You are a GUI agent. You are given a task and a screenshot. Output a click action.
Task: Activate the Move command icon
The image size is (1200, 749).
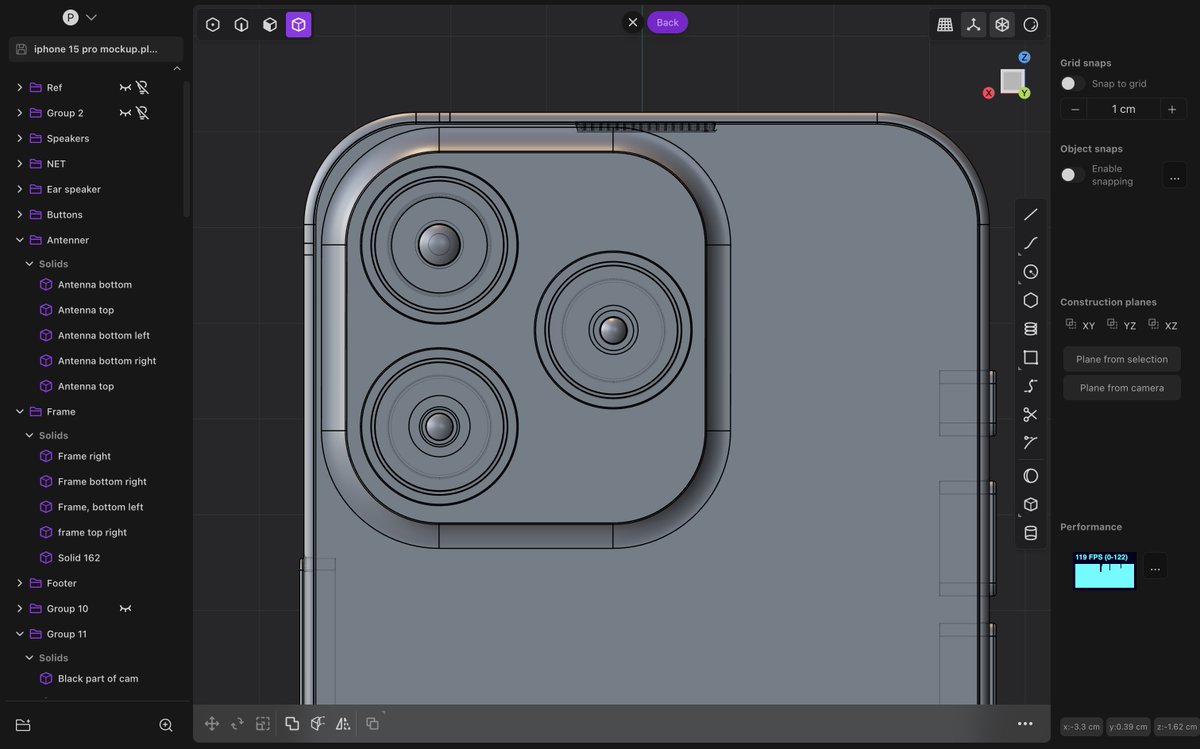212,724
